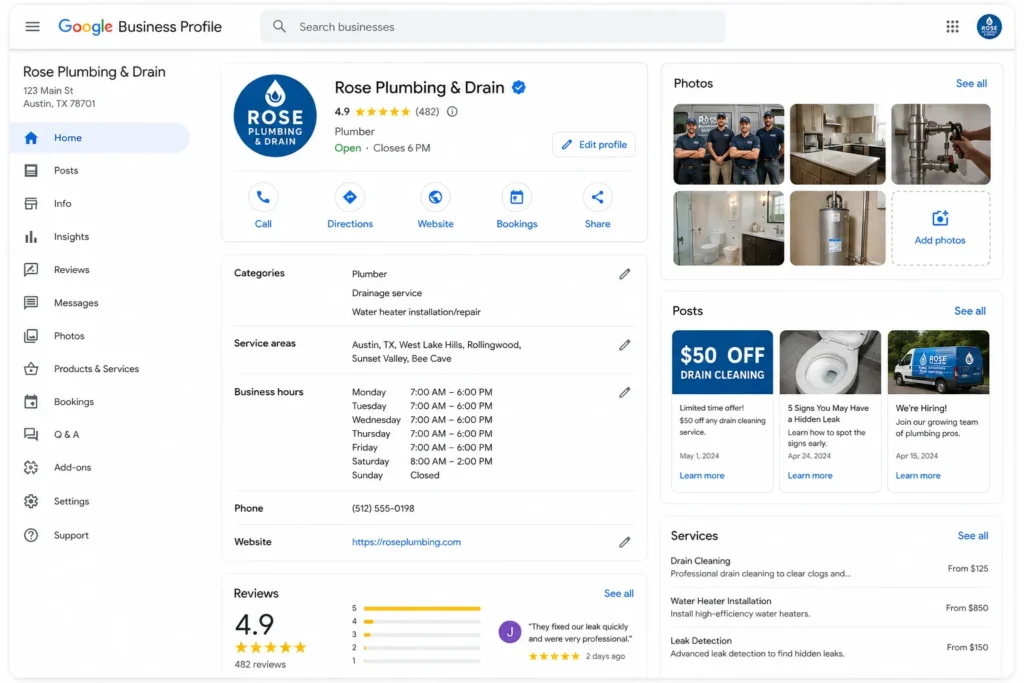Click the Messages icon in sidebar

pyautogui.click(x=31, y=303)
